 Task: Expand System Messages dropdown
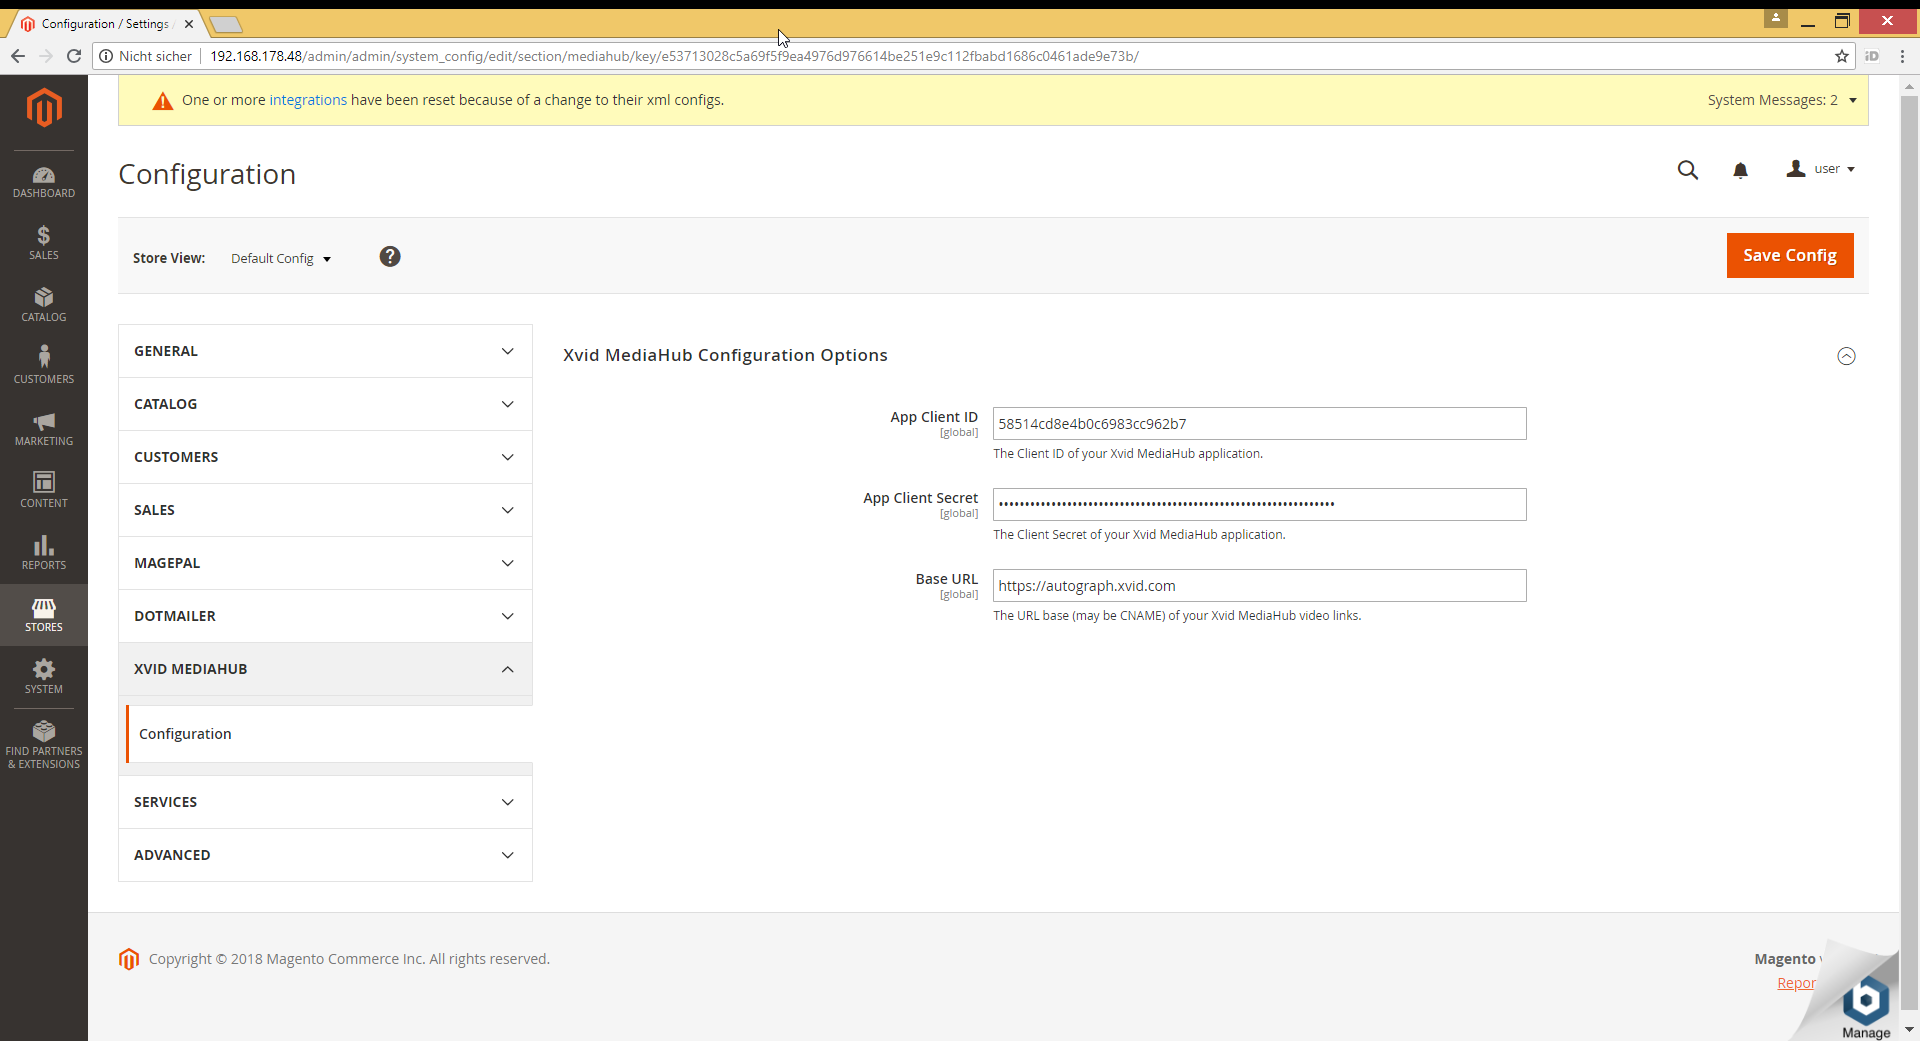coord(1782,100)
